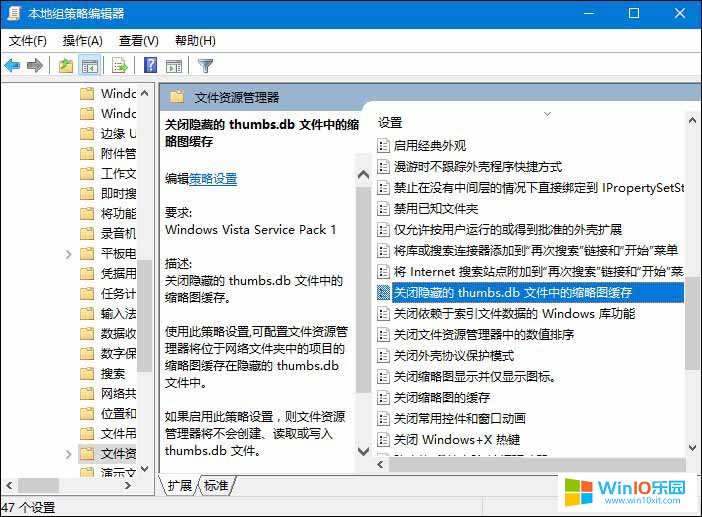702x517 pixels.
Task: Click the Export list toolbar icon
Action: tap(120, 66)
